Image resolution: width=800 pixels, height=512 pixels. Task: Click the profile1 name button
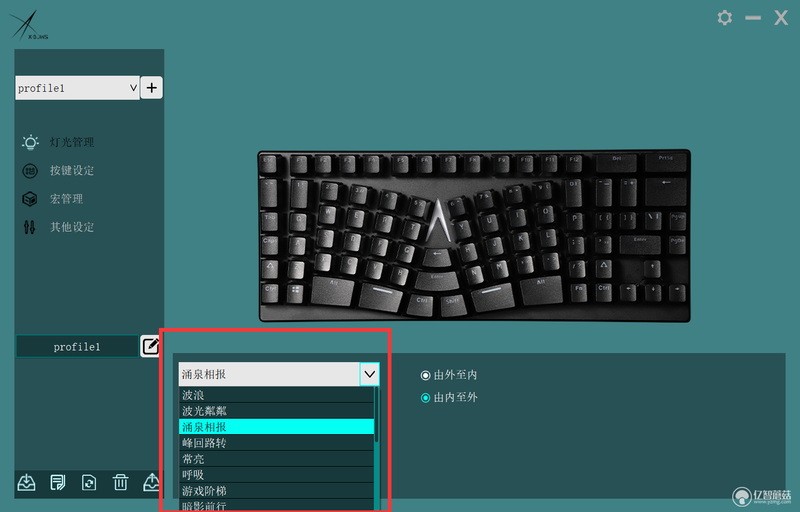[77, 347]
